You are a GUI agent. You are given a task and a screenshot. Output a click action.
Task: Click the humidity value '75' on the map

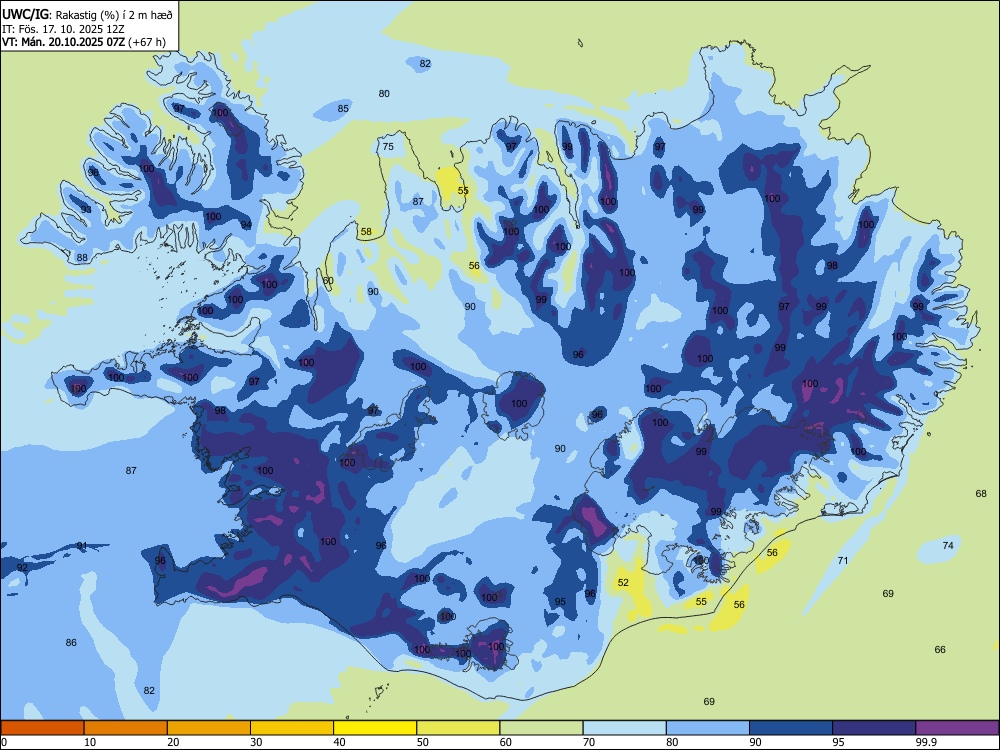click(x=388, y=147)
